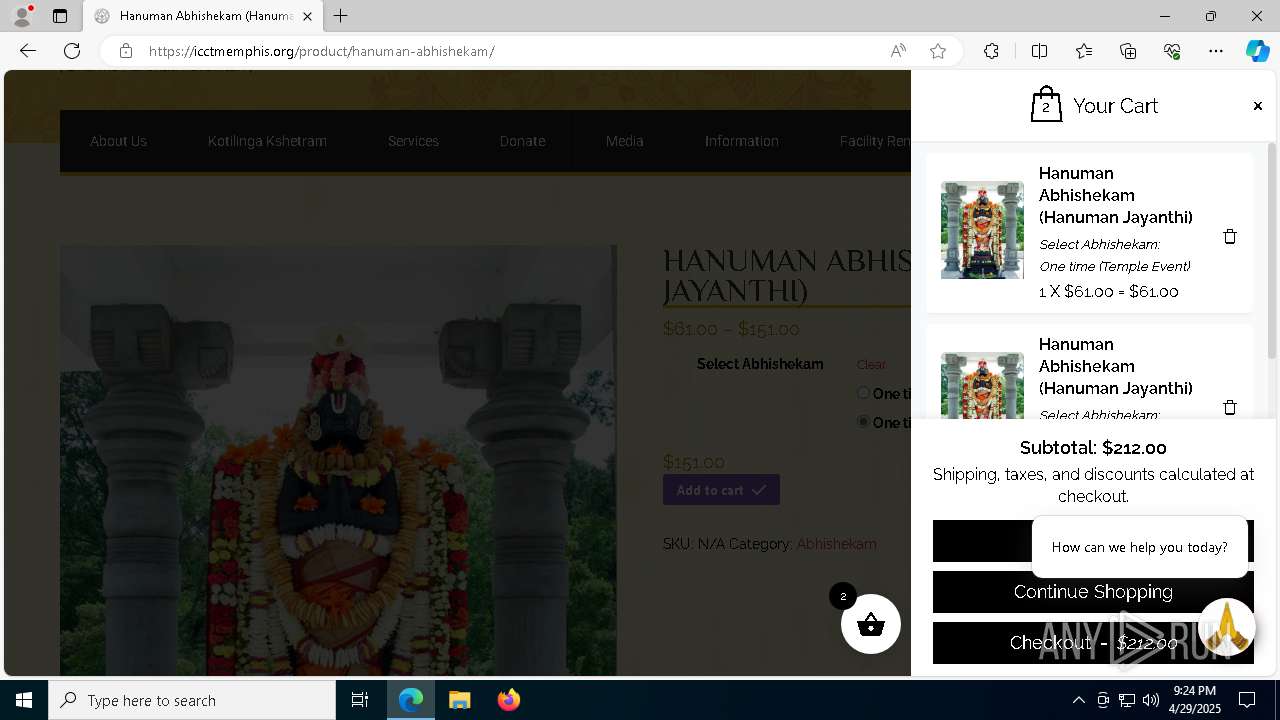This screenshot has height=720, width=1280.
Task: Open Copilot sidebar
Action: (x=1257, y=51)
